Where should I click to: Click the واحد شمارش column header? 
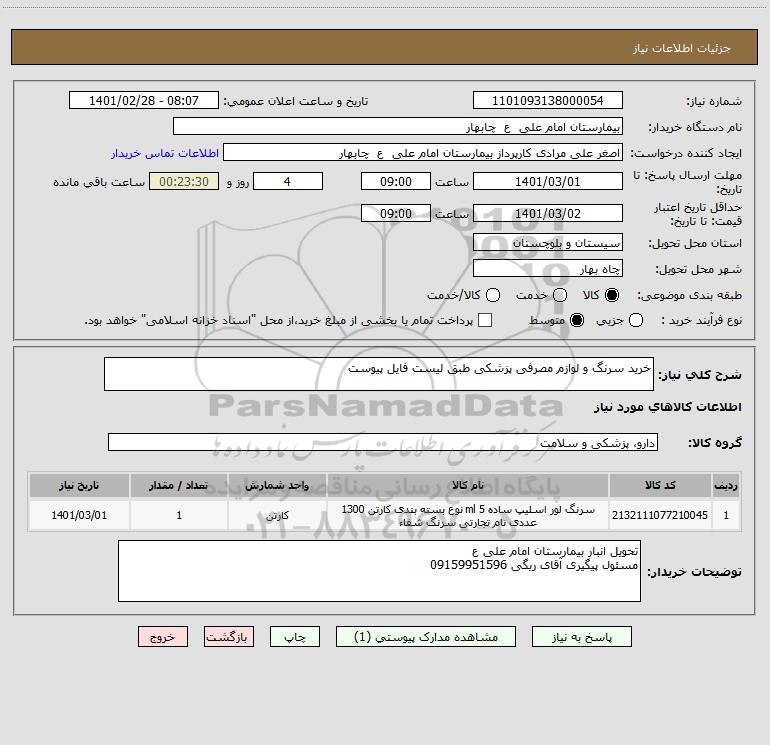(x=277, y=486)
